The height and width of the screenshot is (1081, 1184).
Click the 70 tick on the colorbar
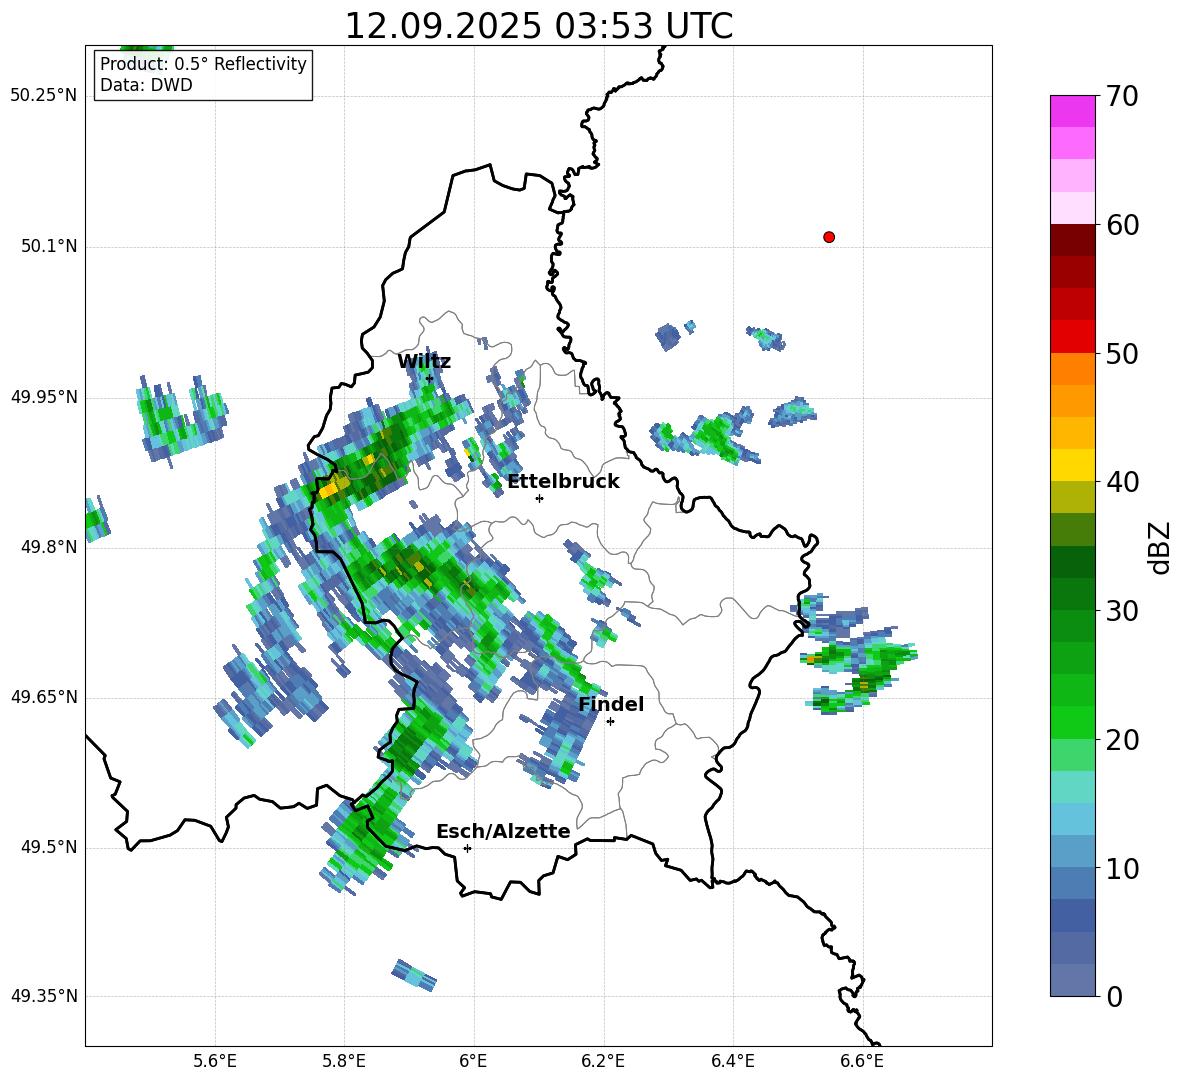tap(1122, 97)
